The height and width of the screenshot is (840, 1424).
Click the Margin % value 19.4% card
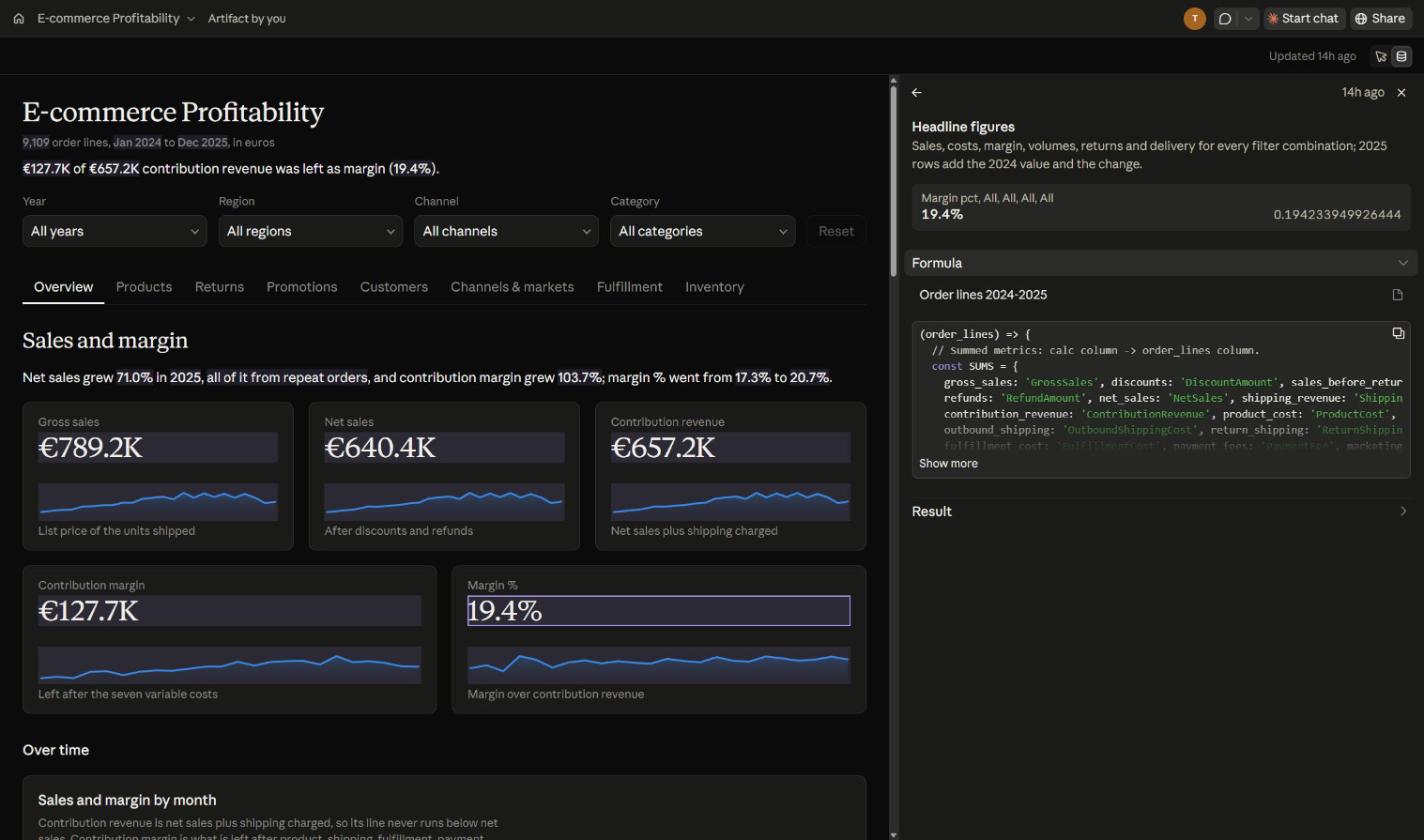(659, 611)
